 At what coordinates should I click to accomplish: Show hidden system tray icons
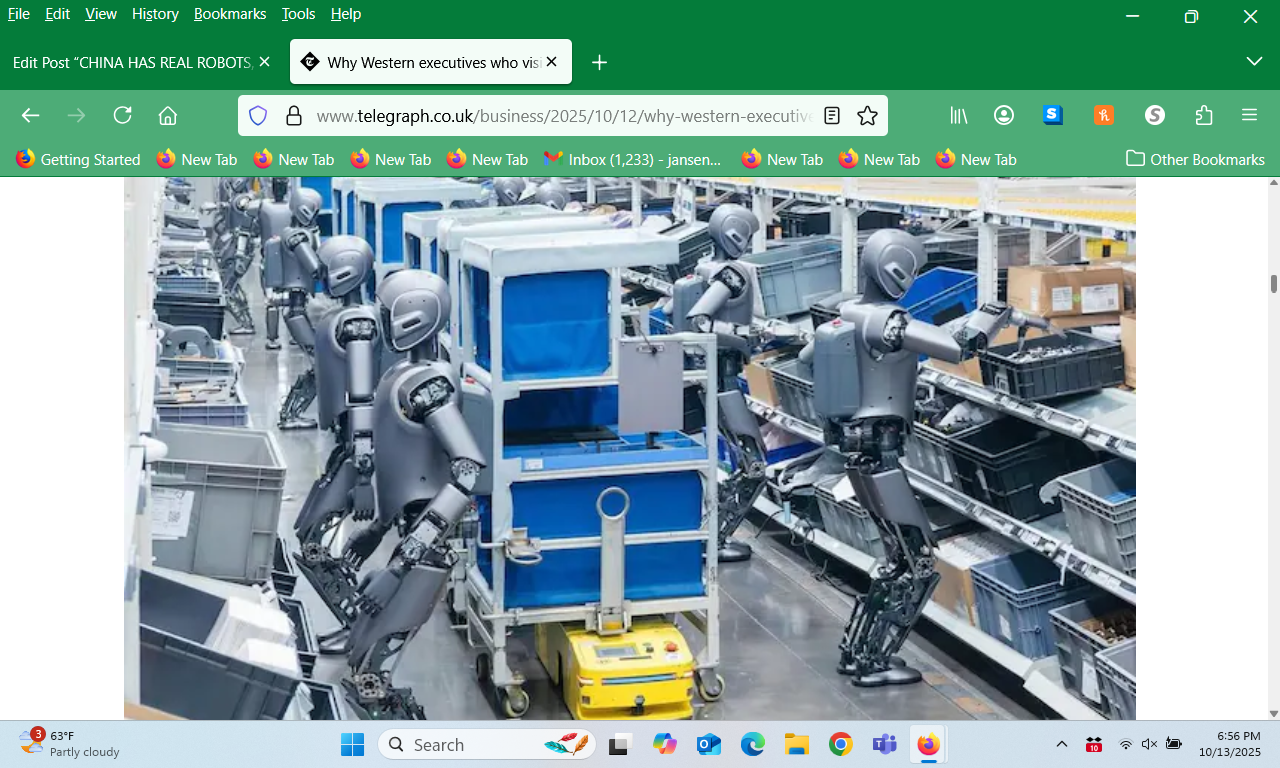(x=1062, y=744)
